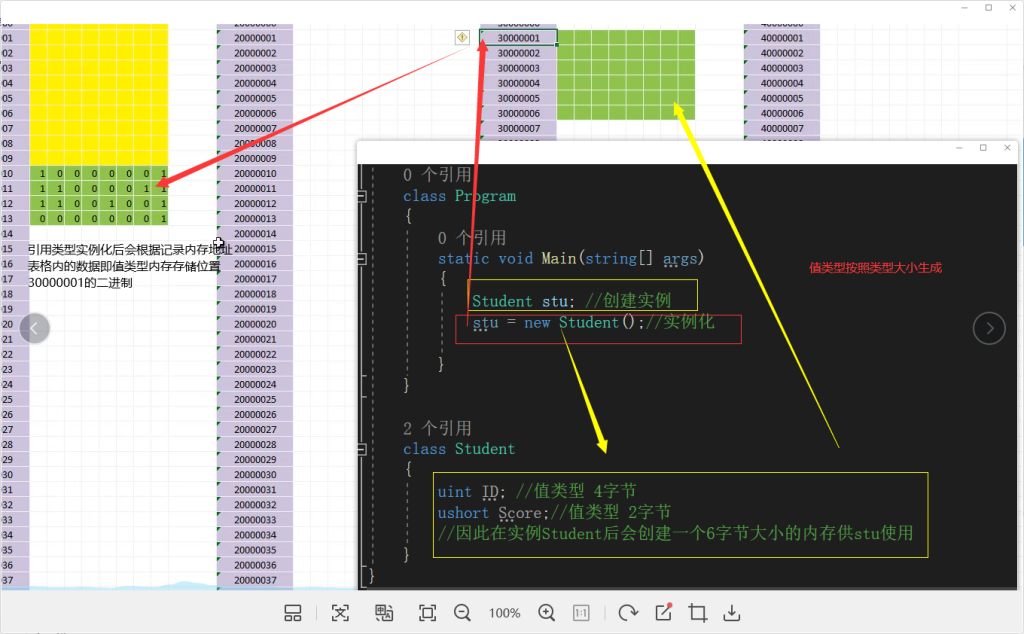
Task: Open the edit/annotate image tool
Action: point(664,612)
